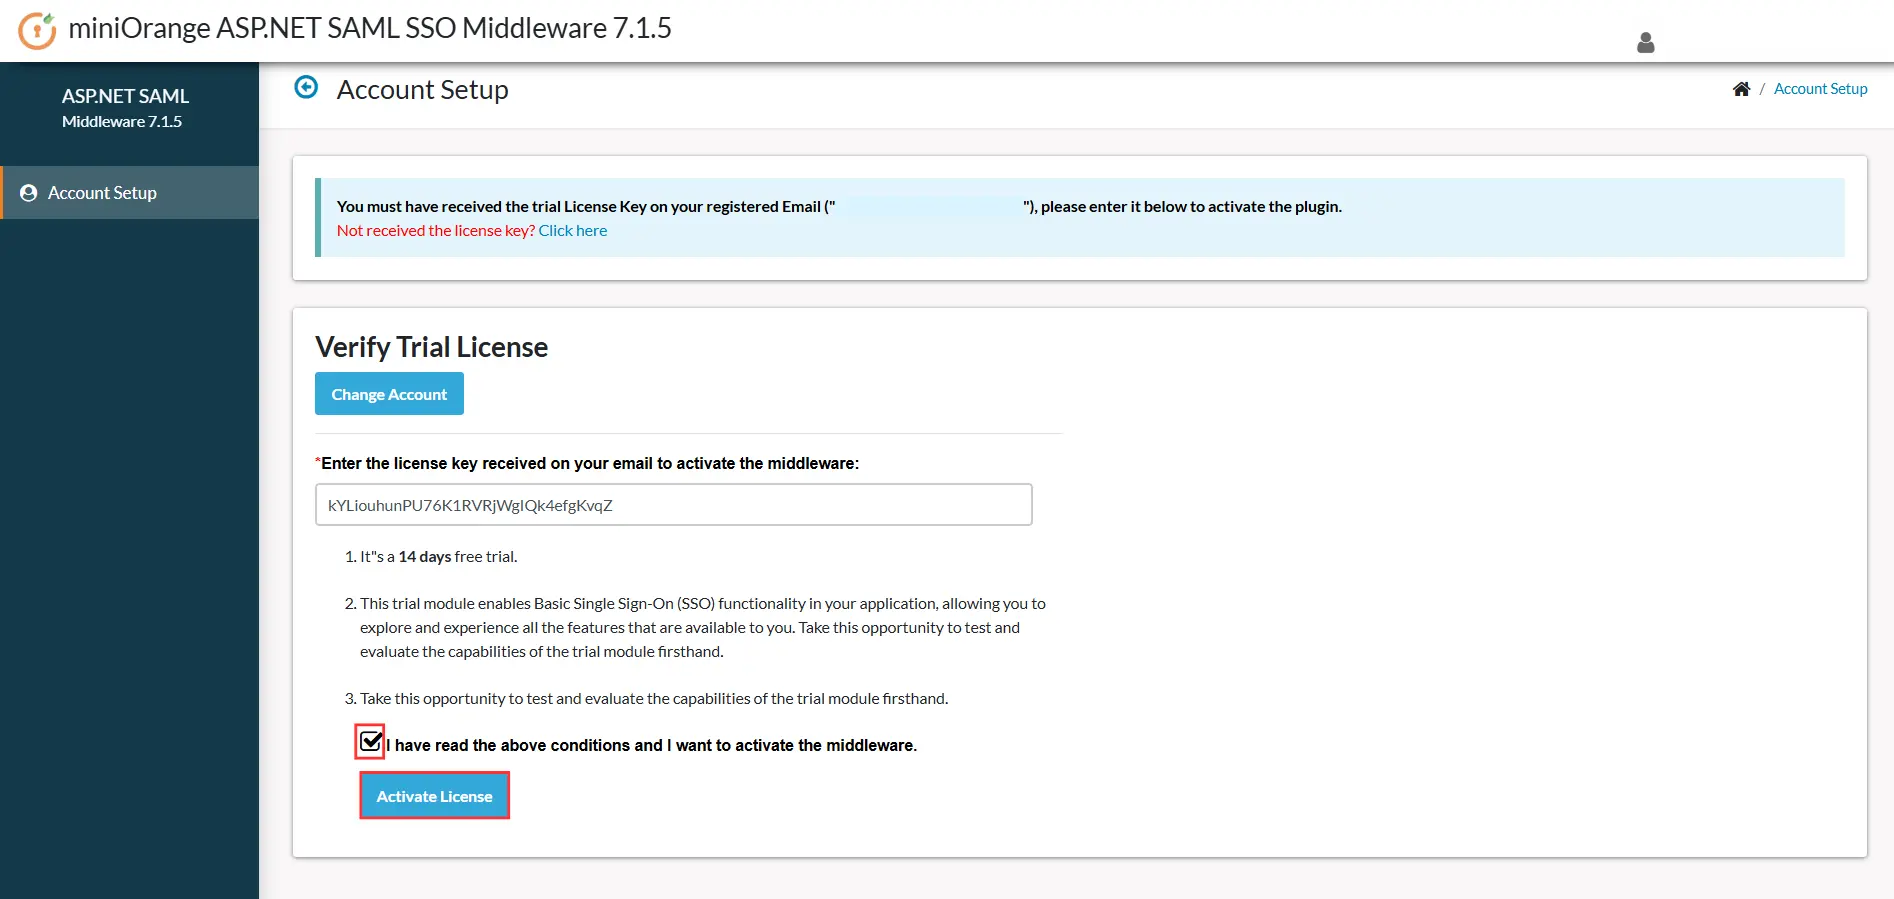The image size is (1894, 899).
Task: Tick the conditions agreement checkbox
Action: (370, 742)
